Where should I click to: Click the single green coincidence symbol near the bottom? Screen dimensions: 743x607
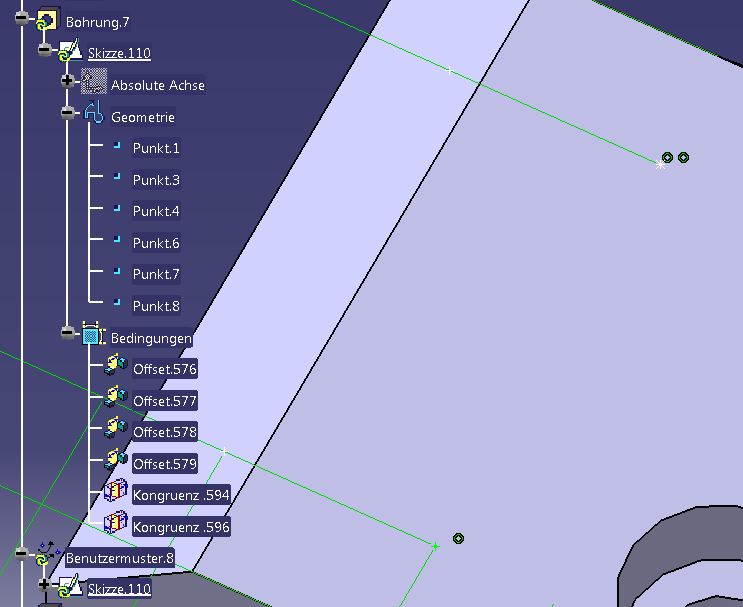(x=458, y=538)
